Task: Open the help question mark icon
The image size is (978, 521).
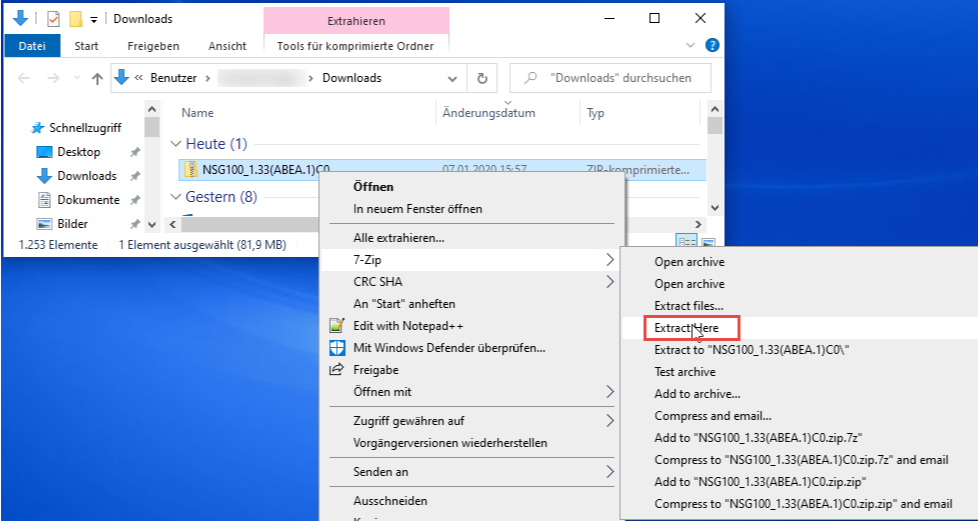Action: (x=712, y=45)
